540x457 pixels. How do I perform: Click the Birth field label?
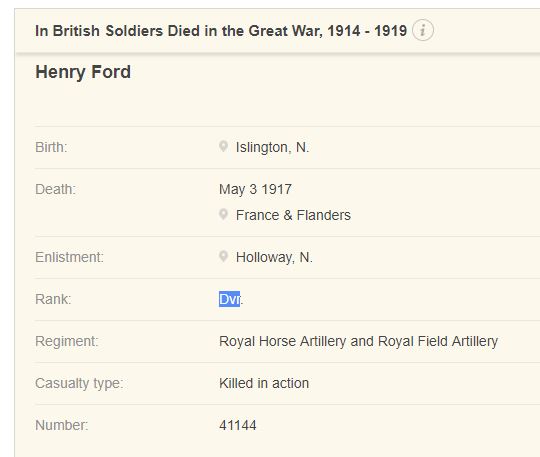click(x=51, y=147)
